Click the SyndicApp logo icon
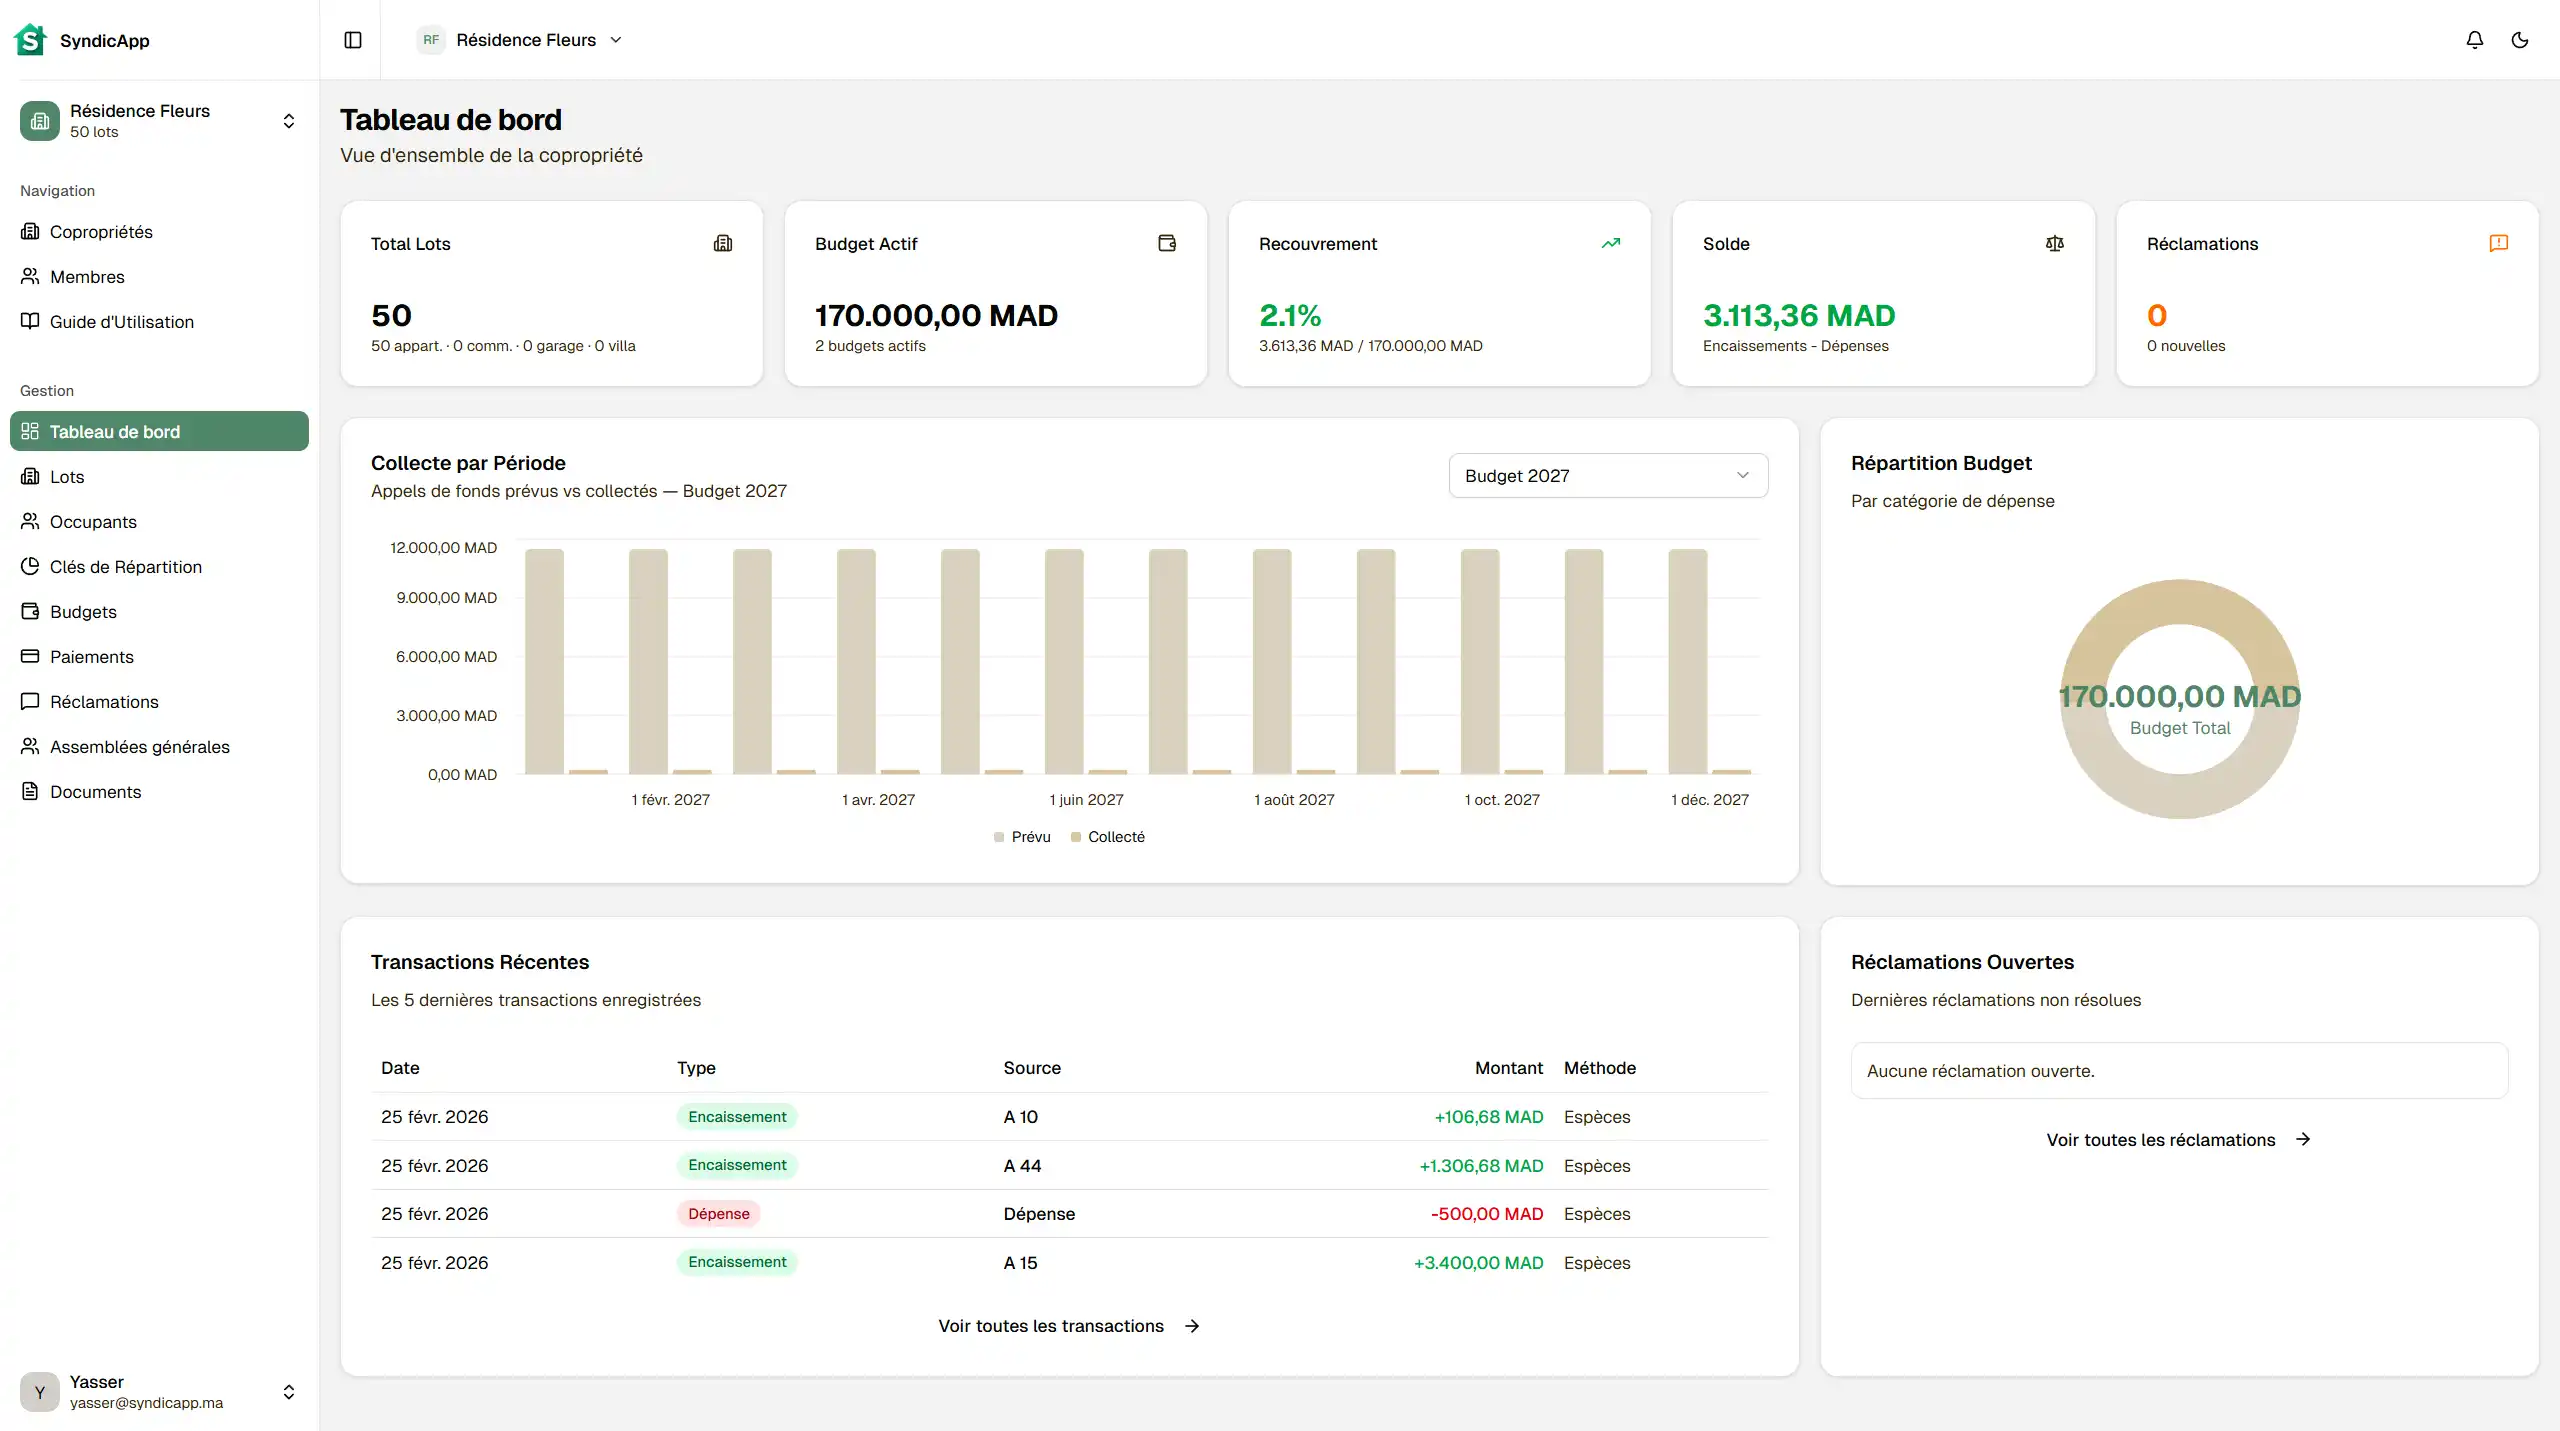Viewport: 2560px width, 1431px height. pyautogui.click(x=30, y=40)
